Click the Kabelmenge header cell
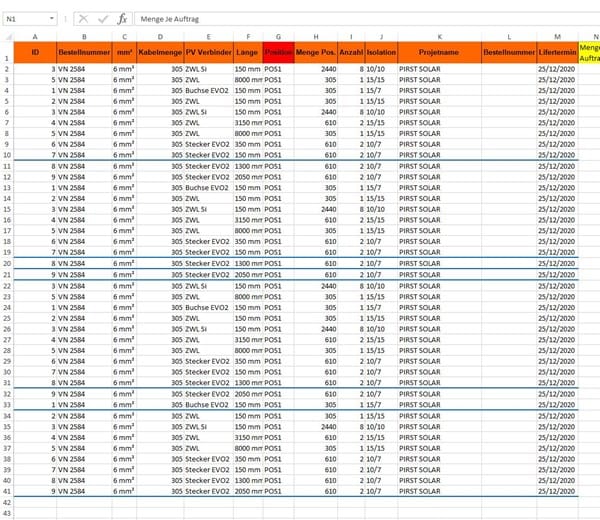The image size is (600, 520). pos(160,50)
